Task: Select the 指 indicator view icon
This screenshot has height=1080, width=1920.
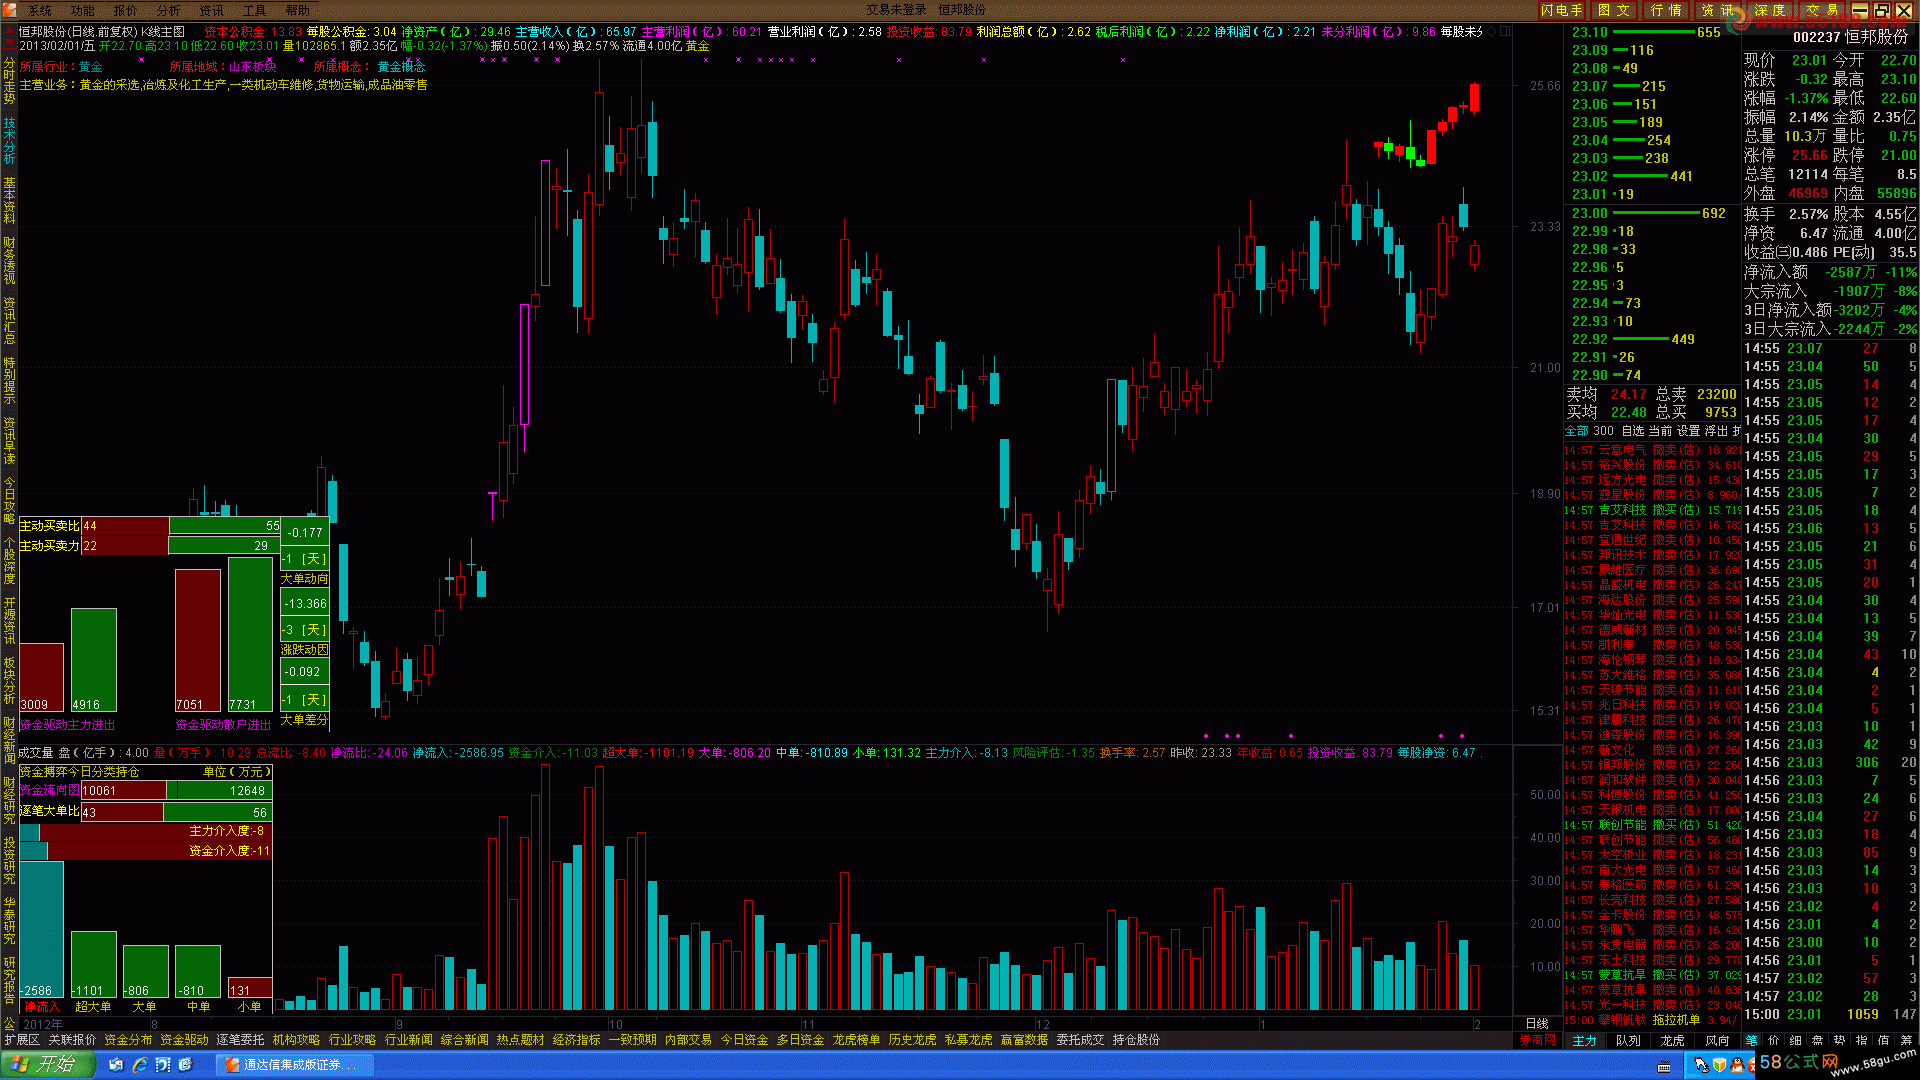Action: [1861, 1040]
